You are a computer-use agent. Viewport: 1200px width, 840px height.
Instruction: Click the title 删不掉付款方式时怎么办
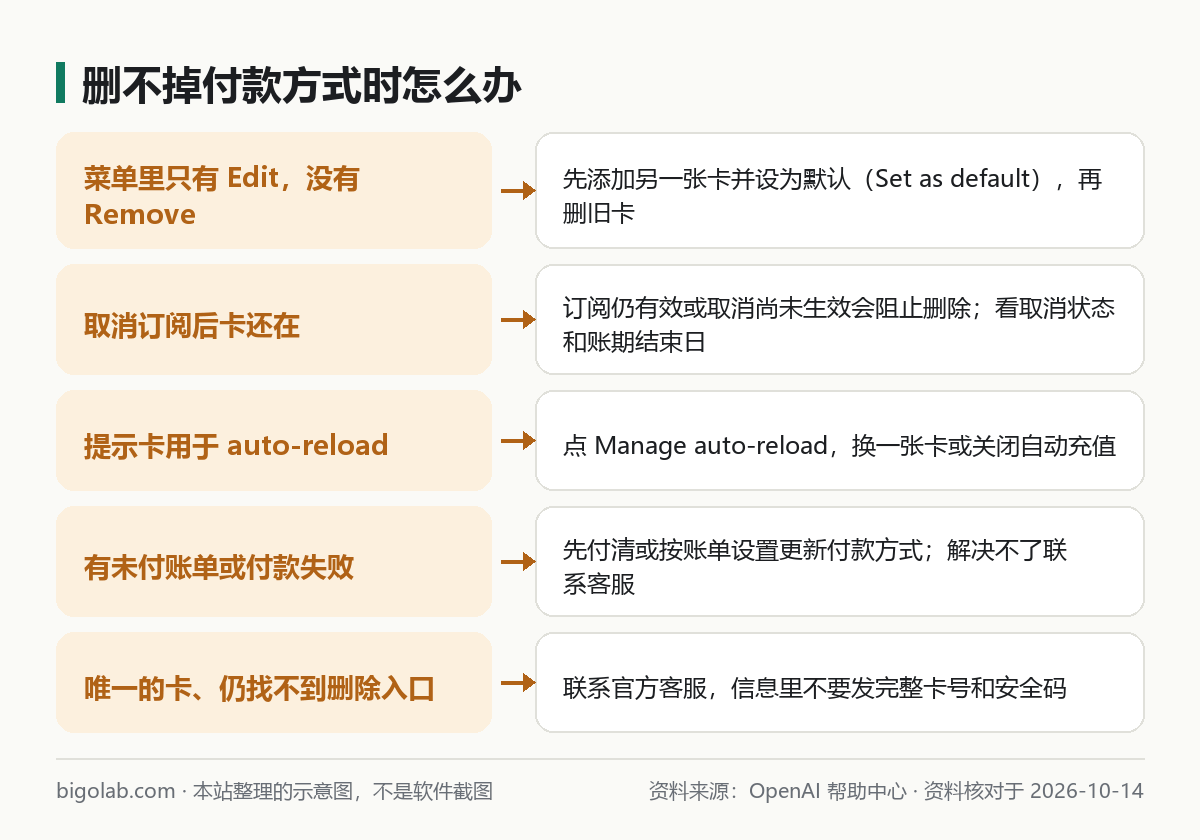click(x=301, y=86)
